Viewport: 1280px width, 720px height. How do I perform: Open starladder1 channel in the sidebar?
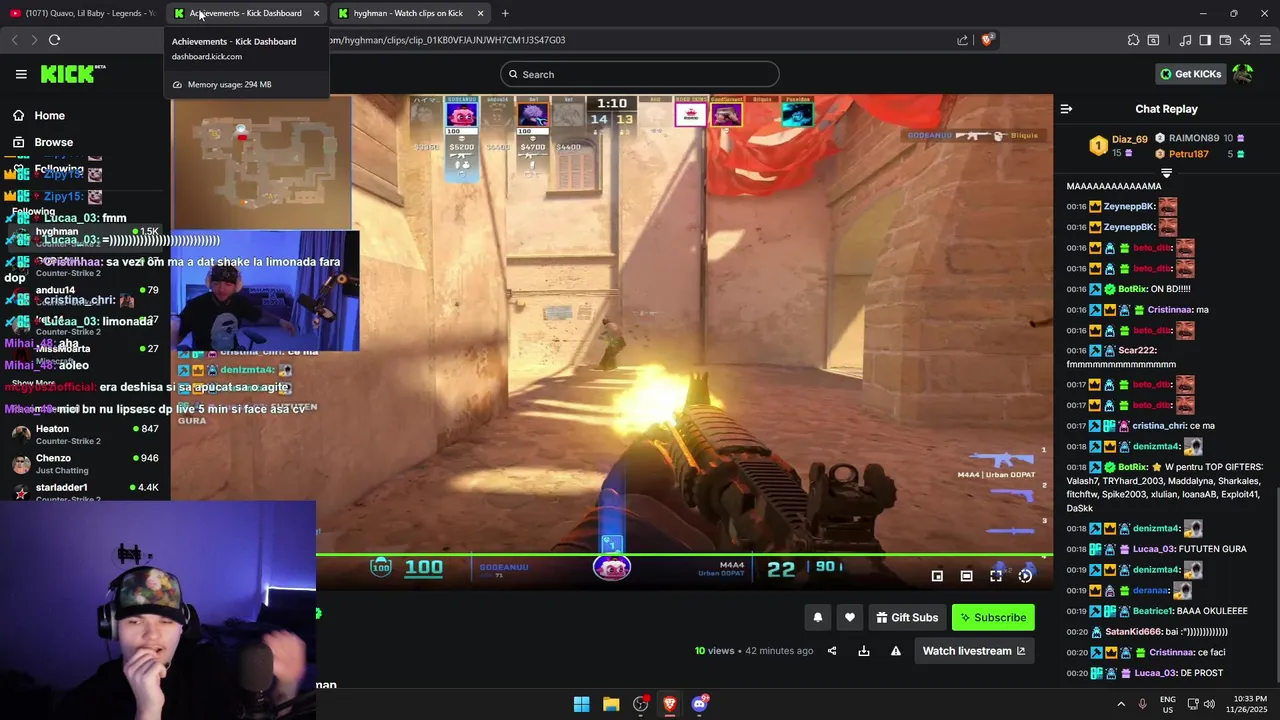tap(85, 492)
